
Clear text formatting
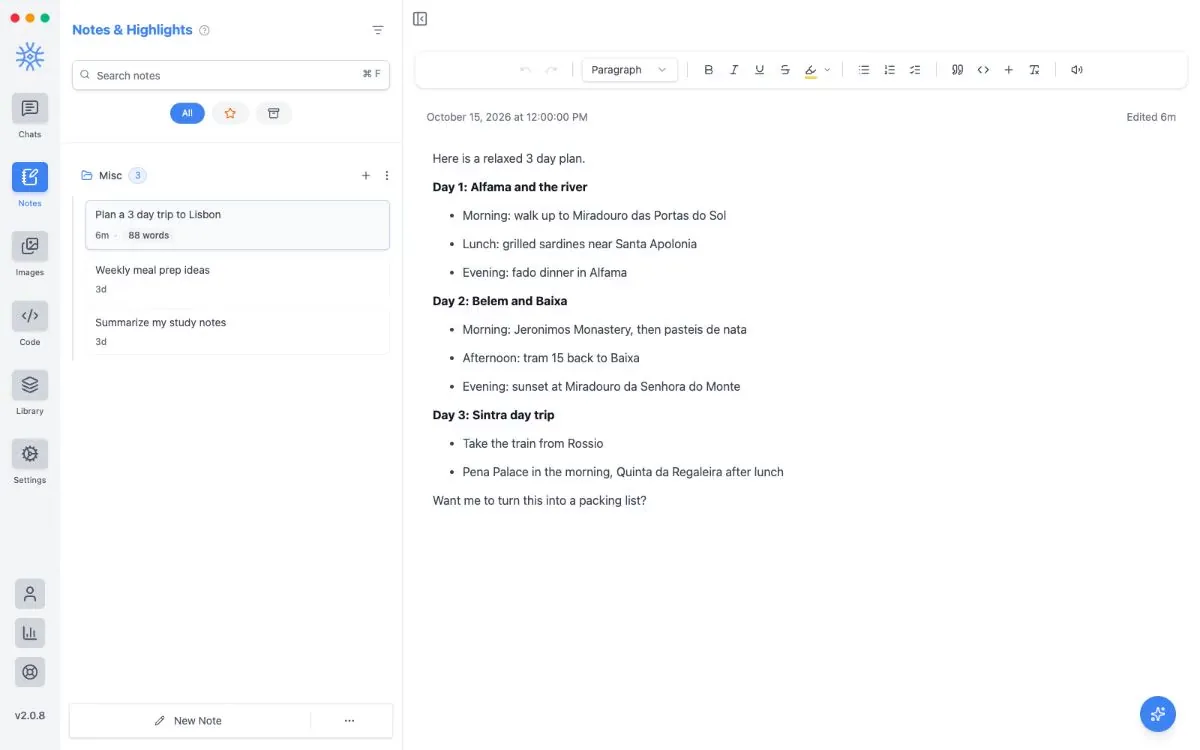click(x=1035, y=70)
